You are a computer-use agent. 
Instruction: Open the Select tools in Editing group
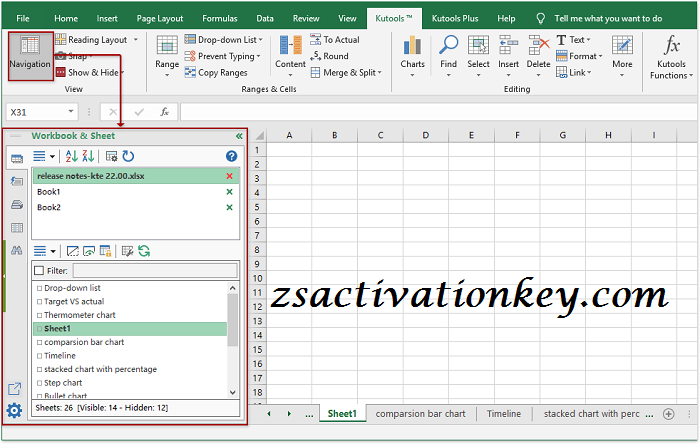click(478, 56)
